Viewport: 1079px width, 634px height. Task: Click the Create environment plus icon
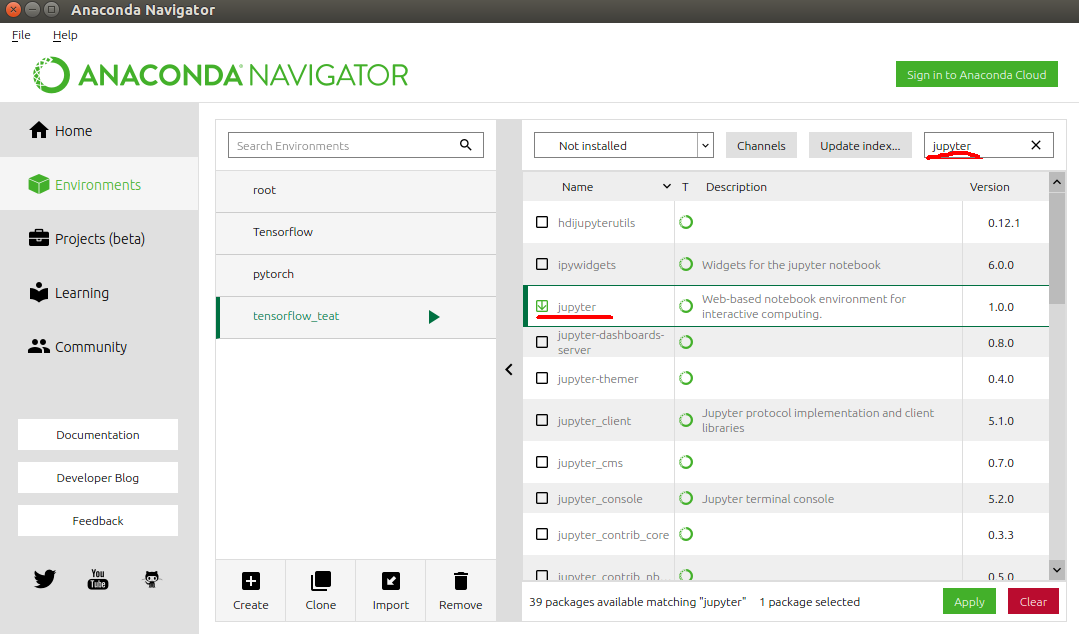[250, 581]
